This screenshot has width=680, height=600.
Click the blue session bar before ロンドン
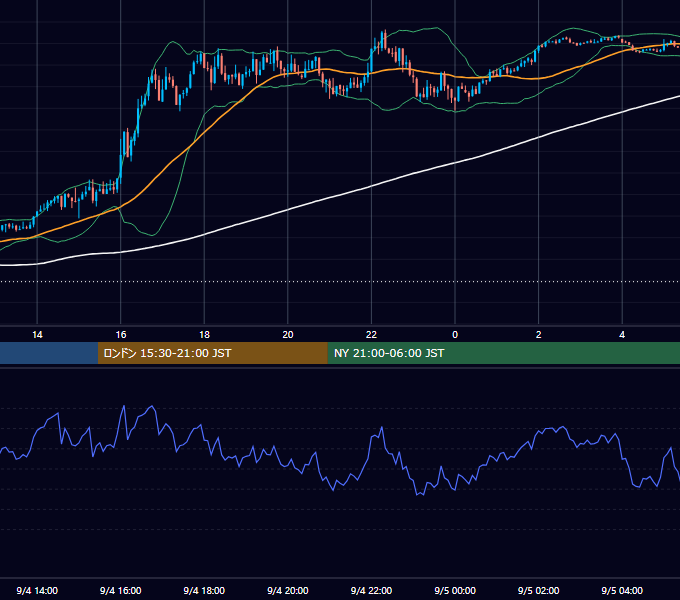[49, 353]
